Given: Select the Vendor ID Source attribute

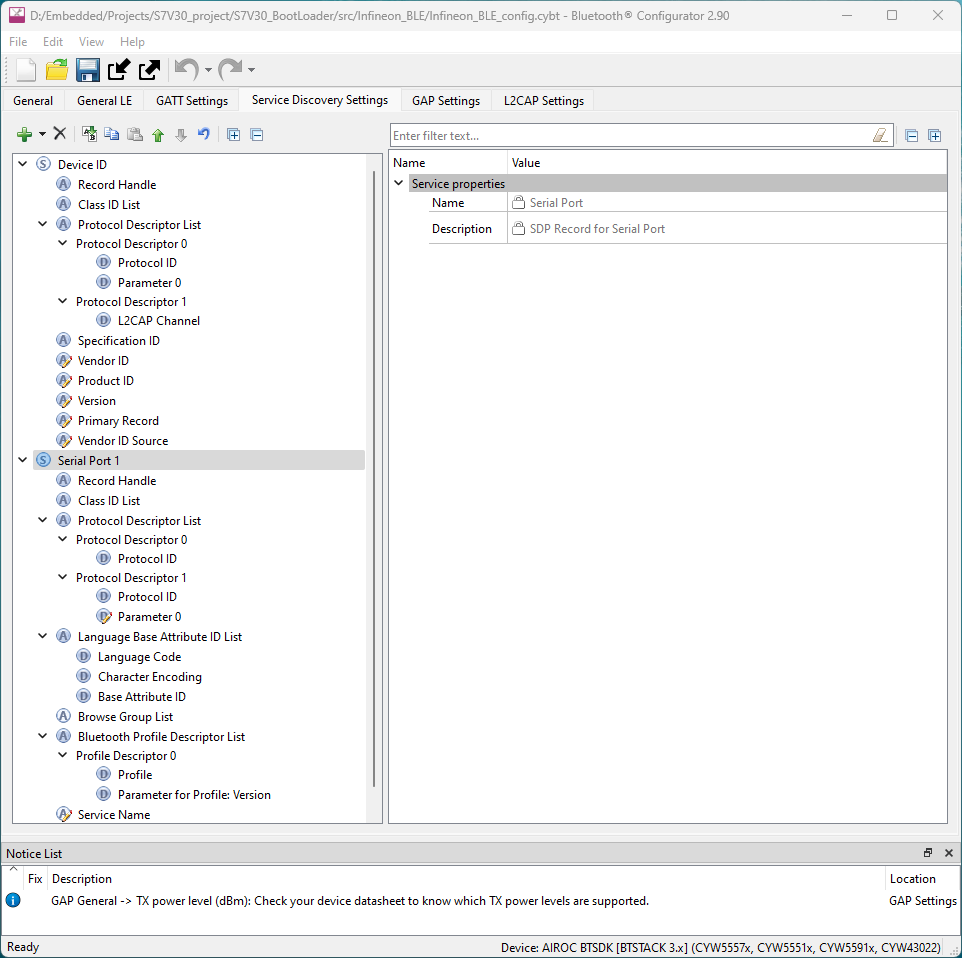Looking at the screenshot, I should click(x=123, y=441).
